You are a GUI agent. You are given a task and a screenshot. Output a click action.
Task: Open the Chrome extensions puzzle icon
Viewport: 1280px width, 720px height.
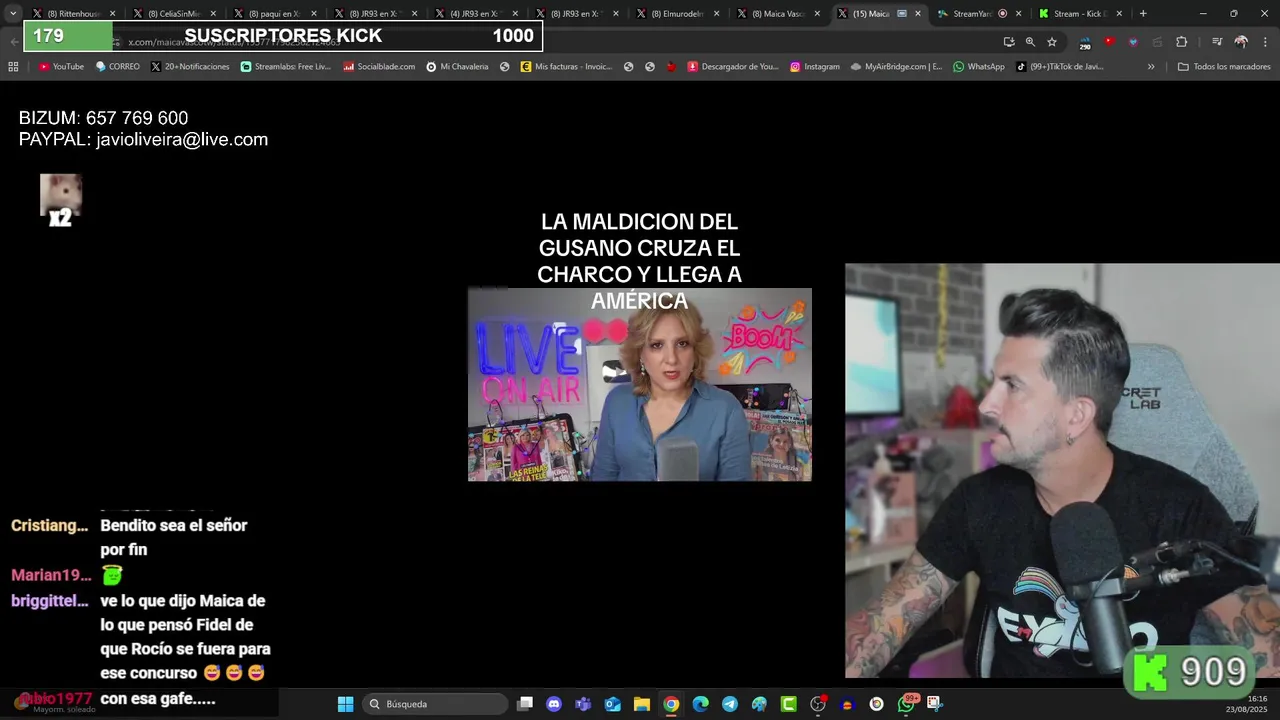point(1181,42)
